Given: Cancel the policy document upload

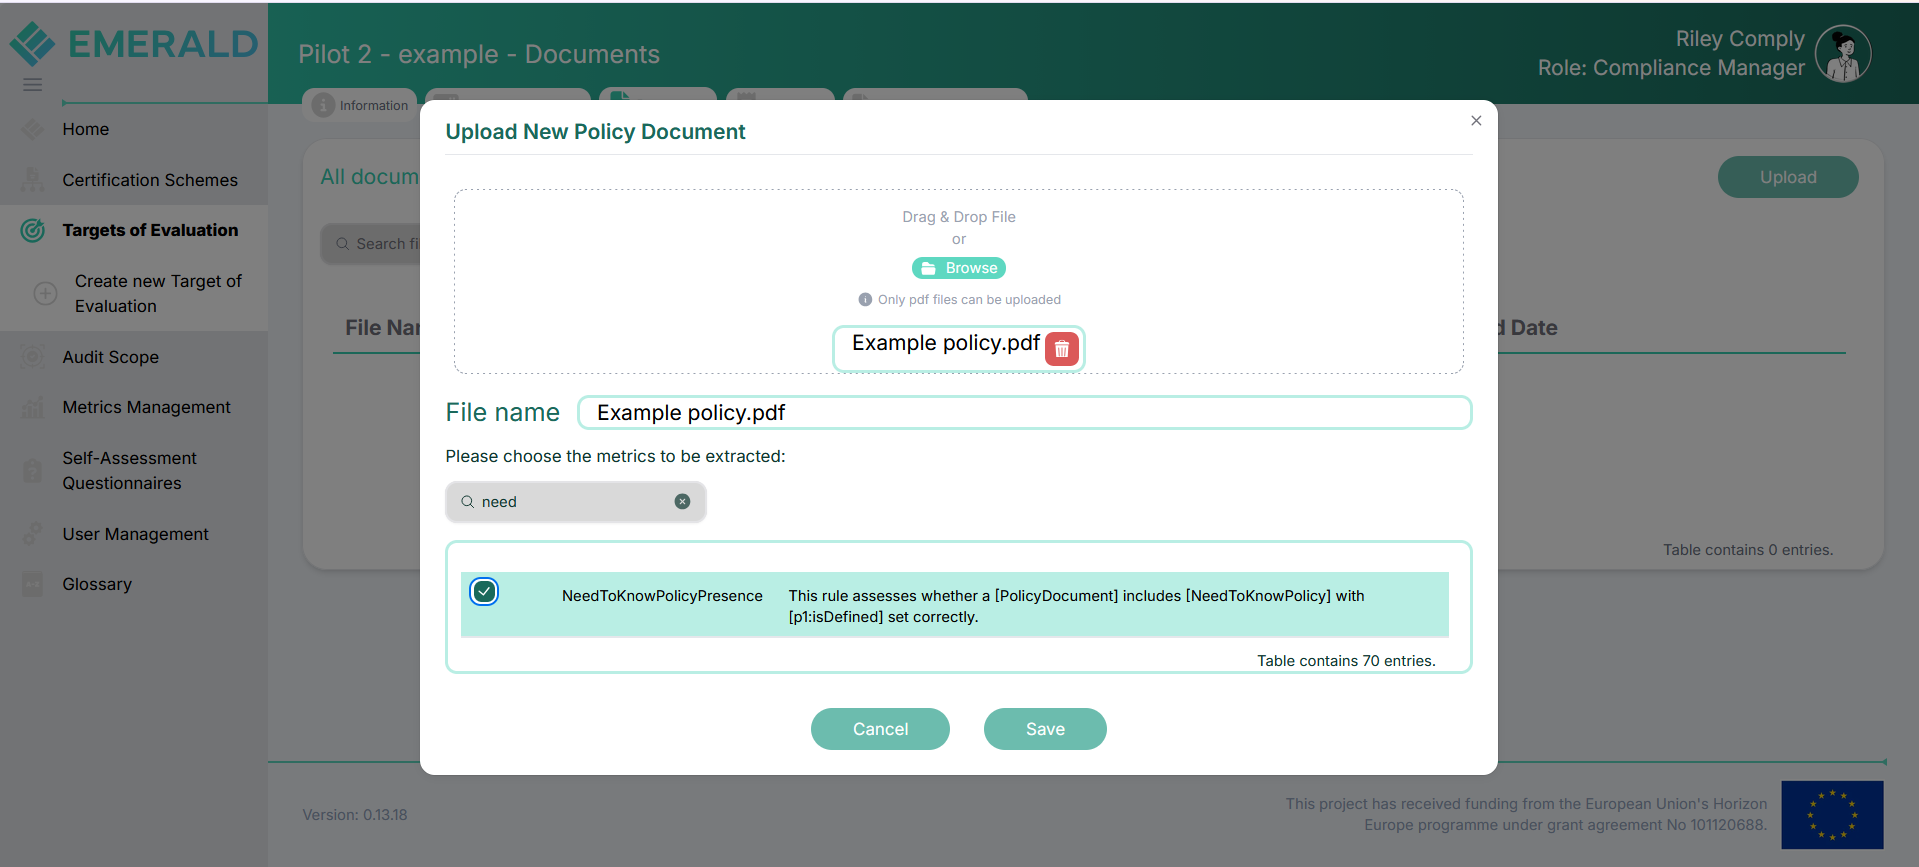Looking at the screenshot, I should [880, 729].
